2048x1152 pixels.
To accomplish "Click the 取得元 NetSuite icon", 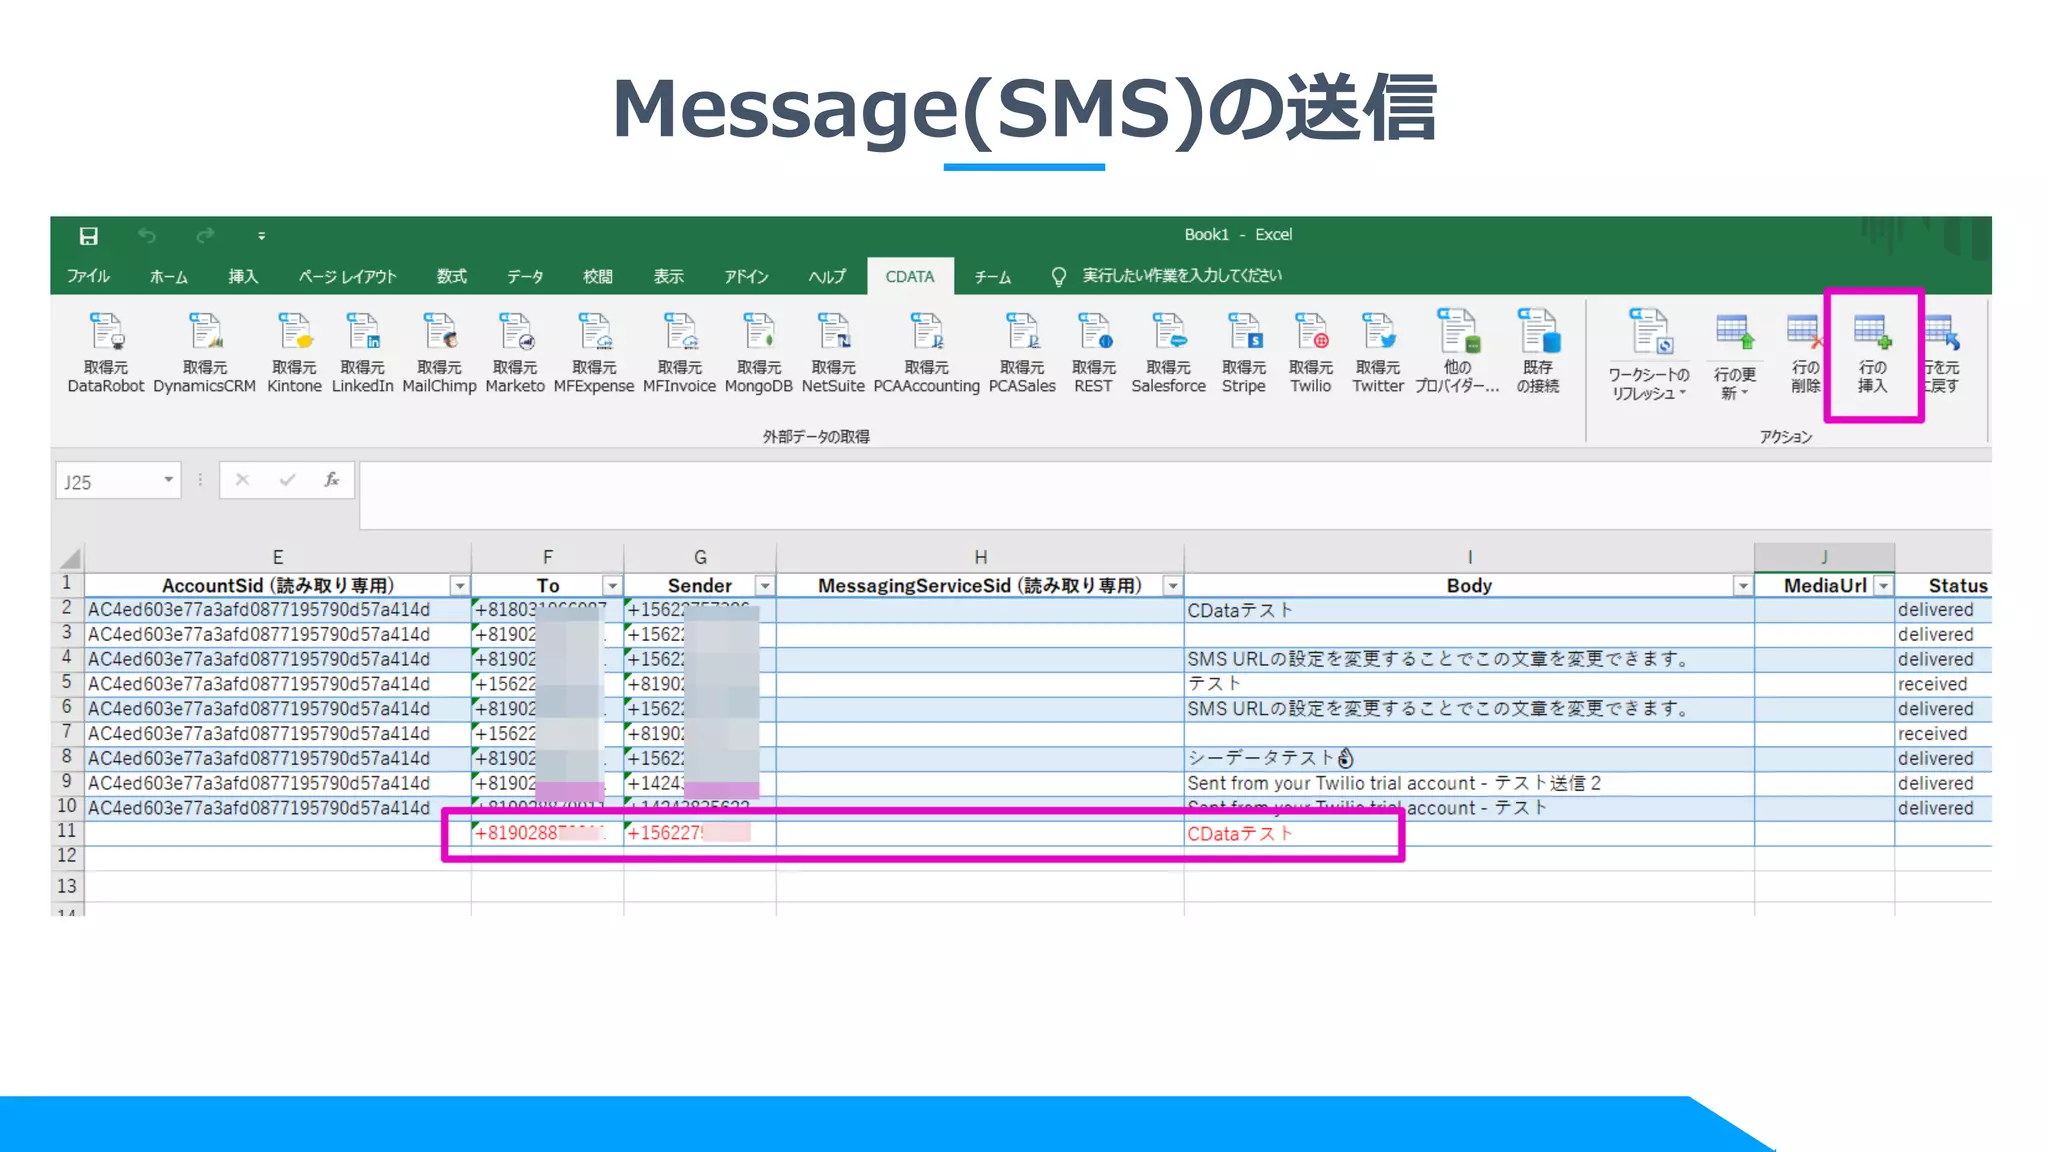I will tap(833, 352).
